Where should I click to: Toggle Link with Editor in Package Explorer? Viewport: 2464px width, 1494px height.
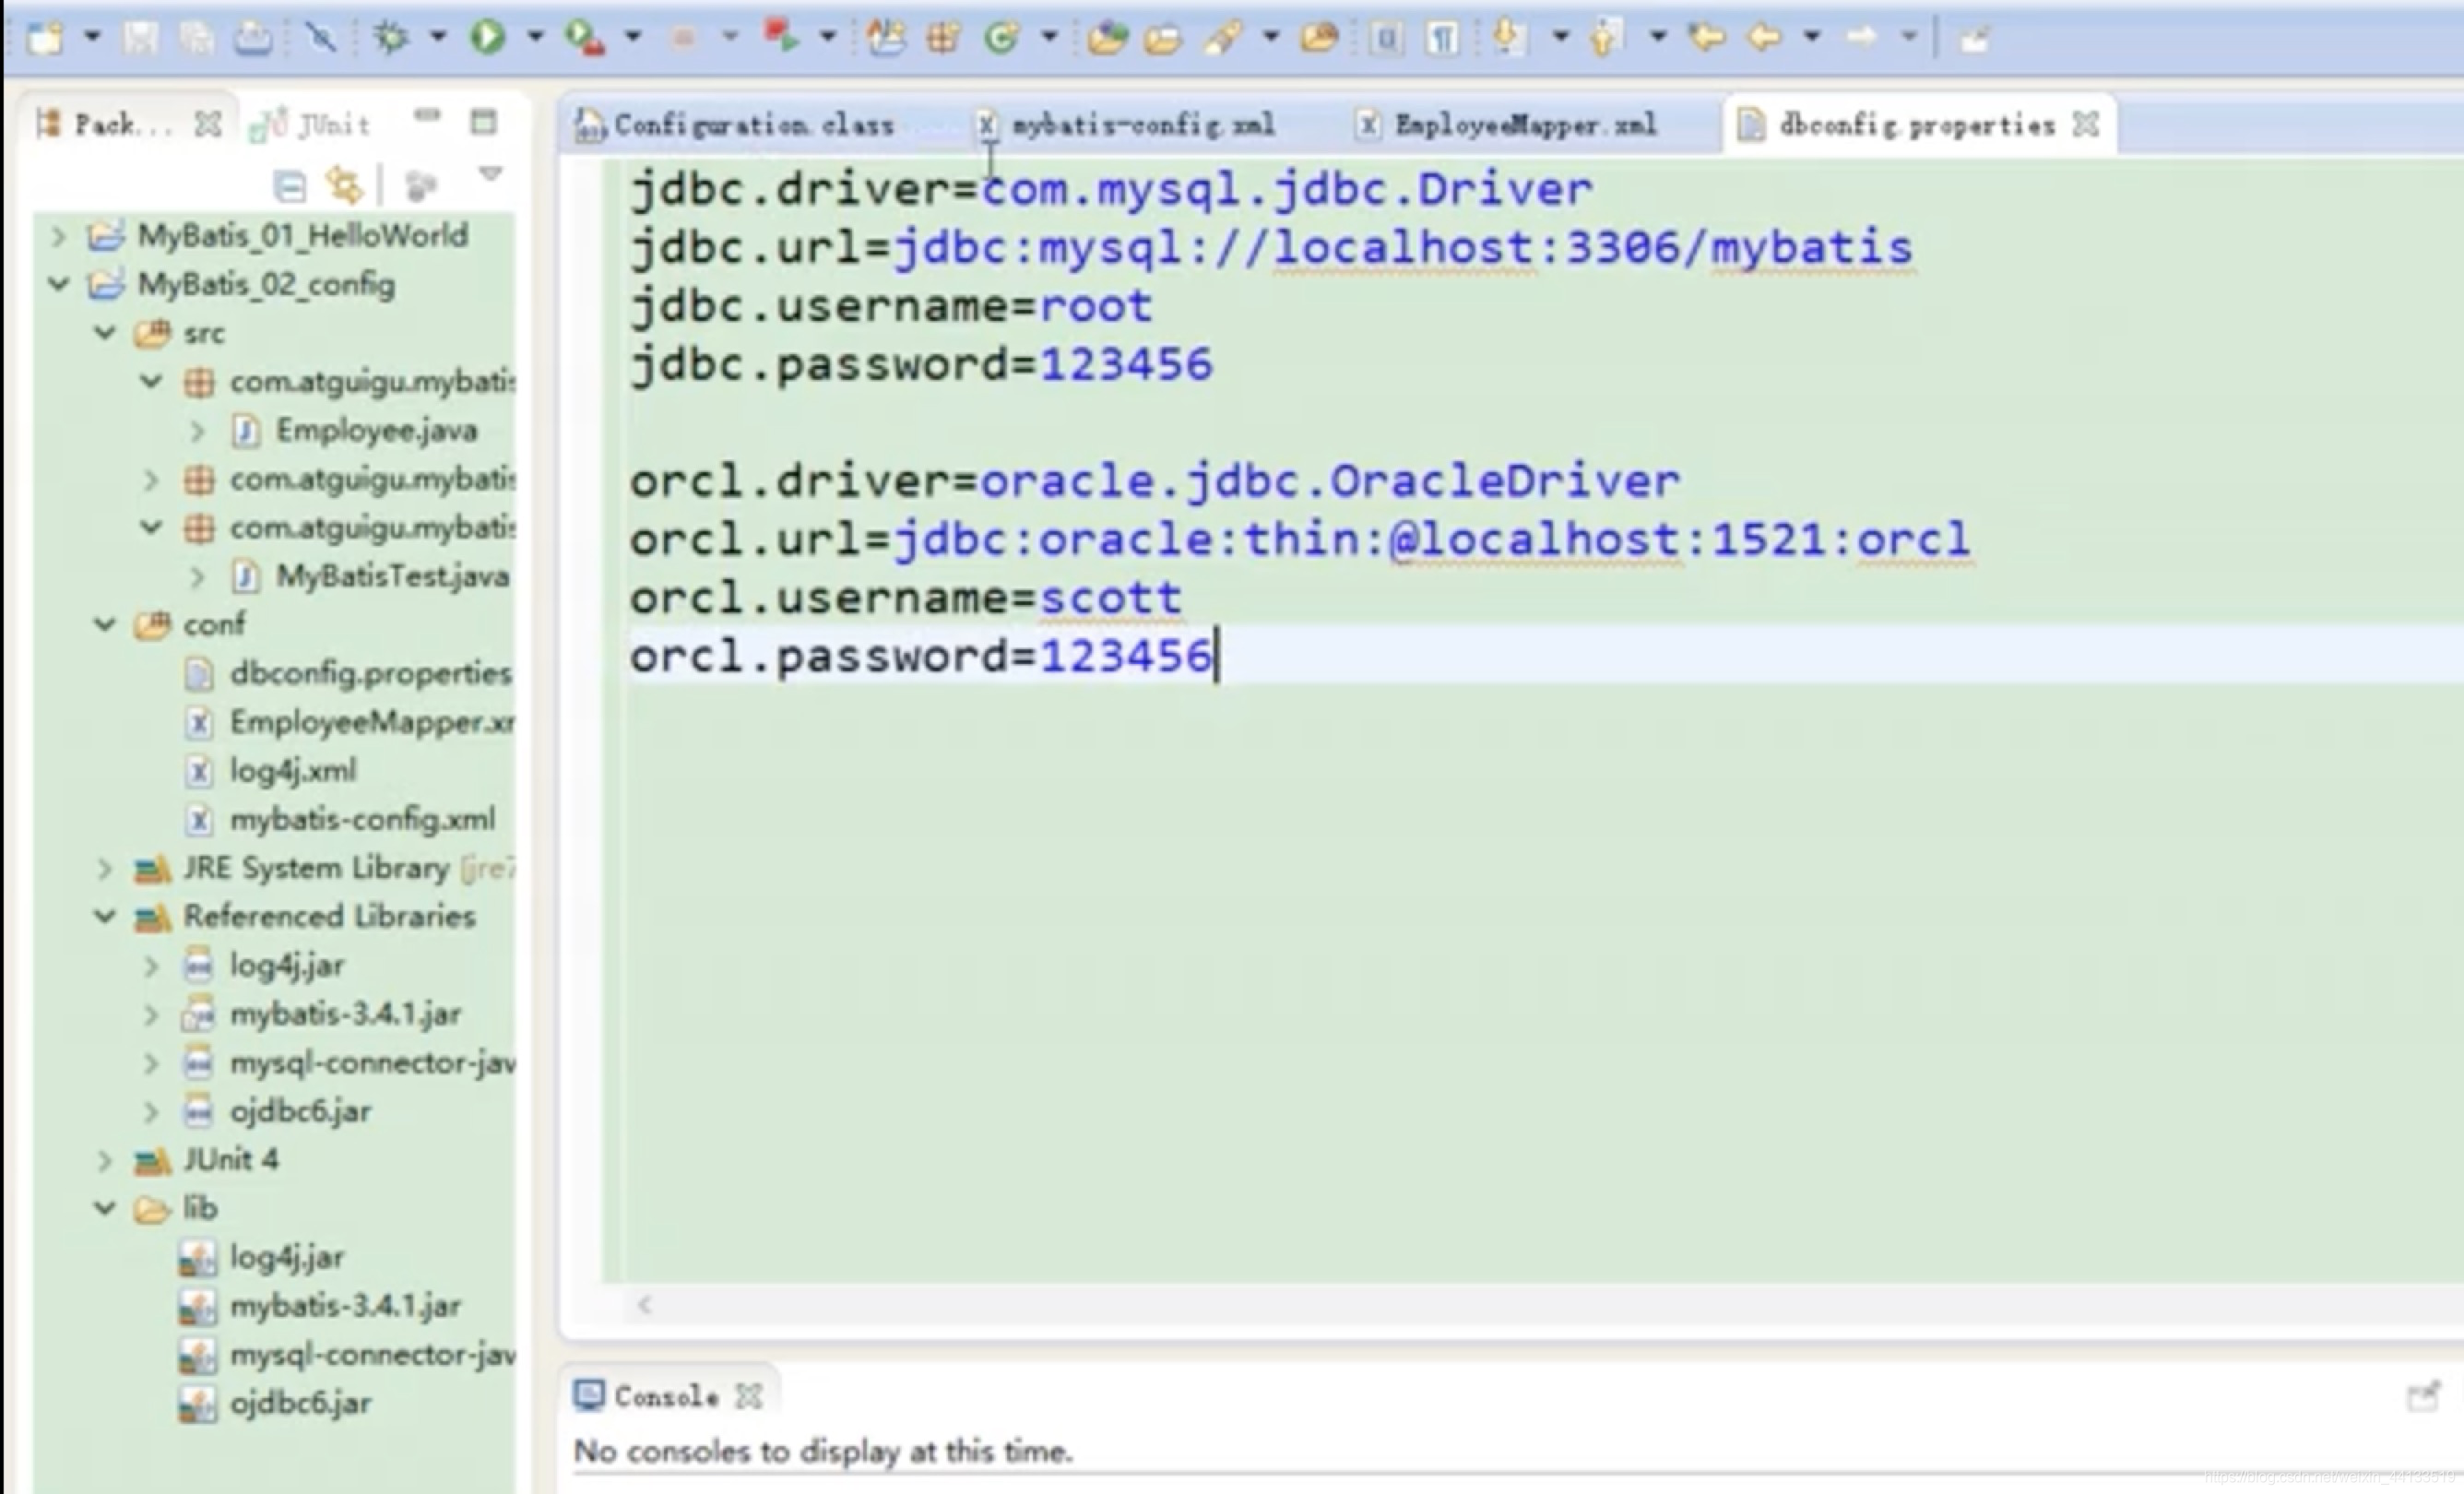tap(345, 186)
